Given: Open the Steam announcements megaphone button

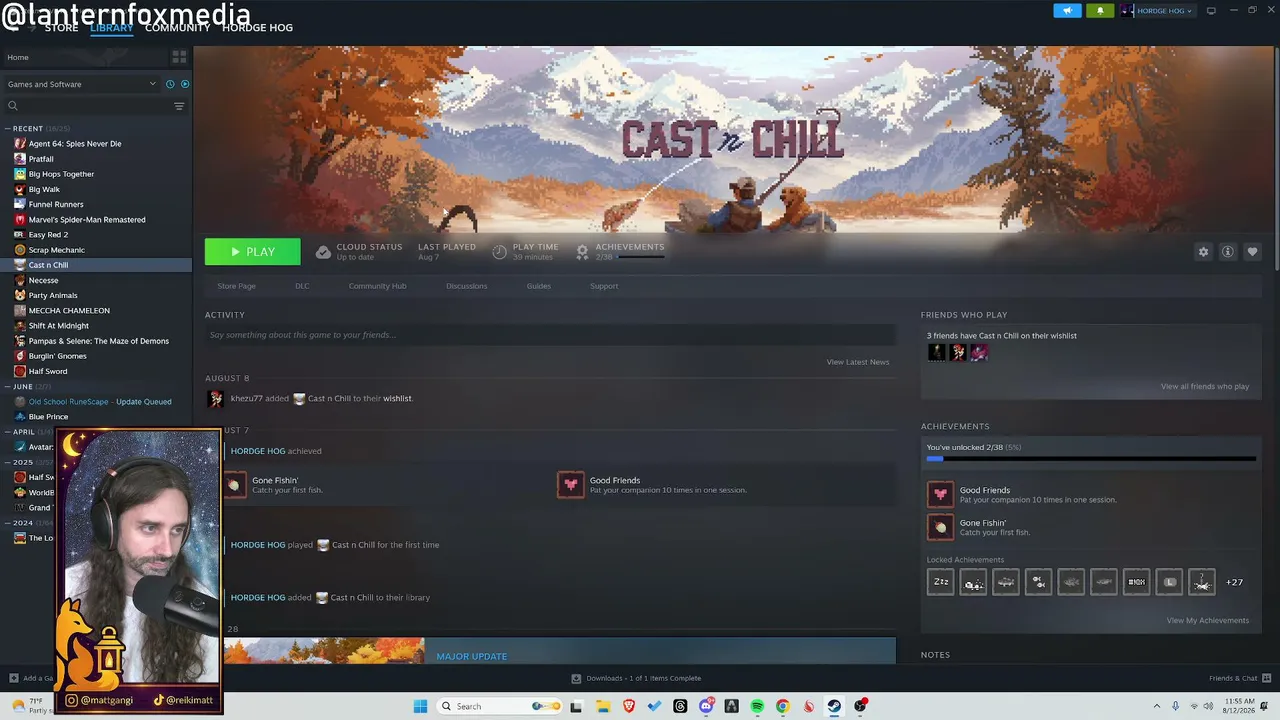Looking at the screenshot, I should 1067,11.
